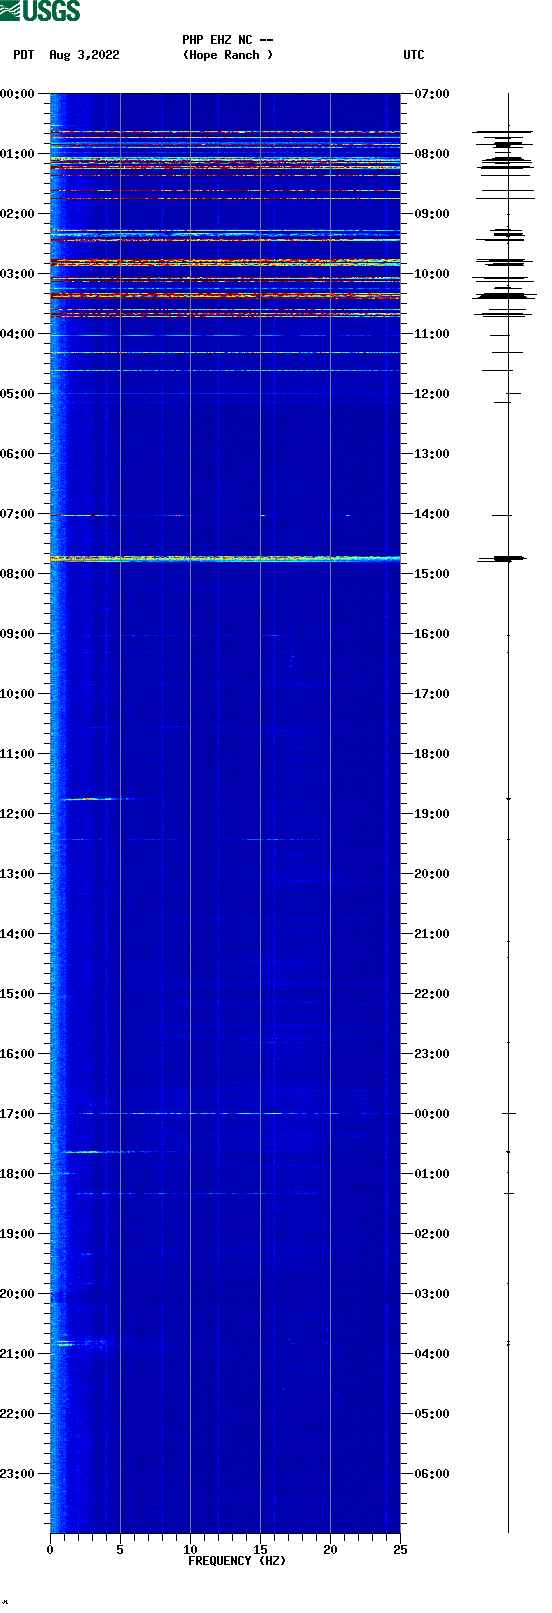Click the 'PDT' timezone label
The height and width of the screenshot is (1613, 552).
click(24, 55)
